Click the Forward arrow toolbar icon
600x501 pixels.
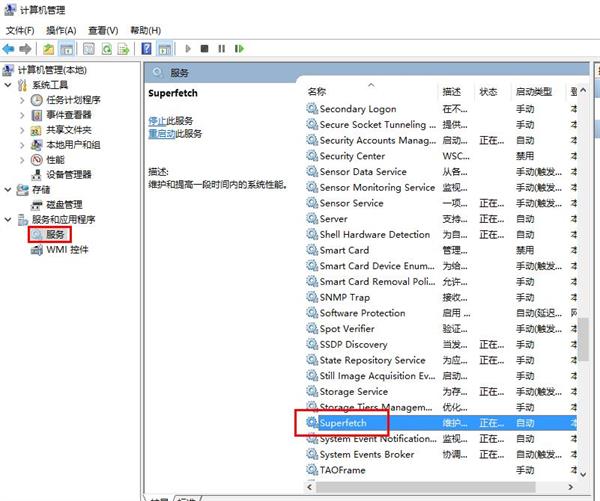click(x=25, y=49)
